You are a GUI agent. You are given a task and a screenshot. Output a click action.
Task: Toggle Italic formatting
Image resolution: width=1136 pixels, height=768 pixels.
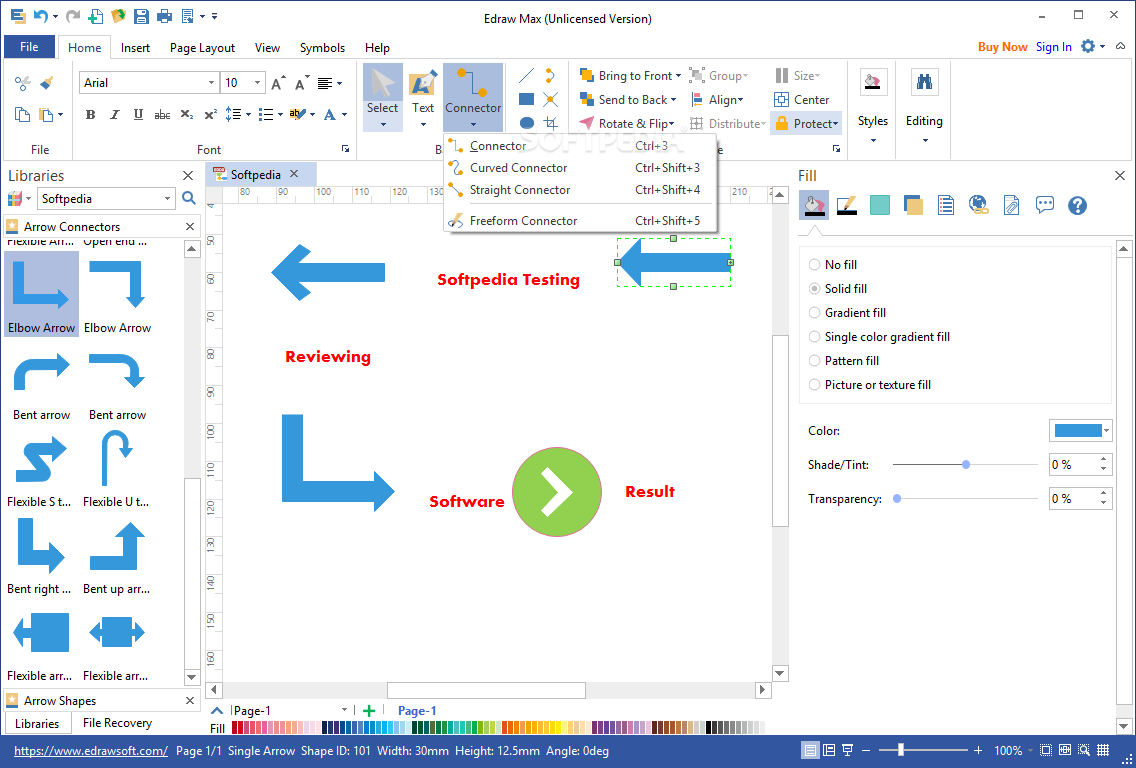[114, 114]
